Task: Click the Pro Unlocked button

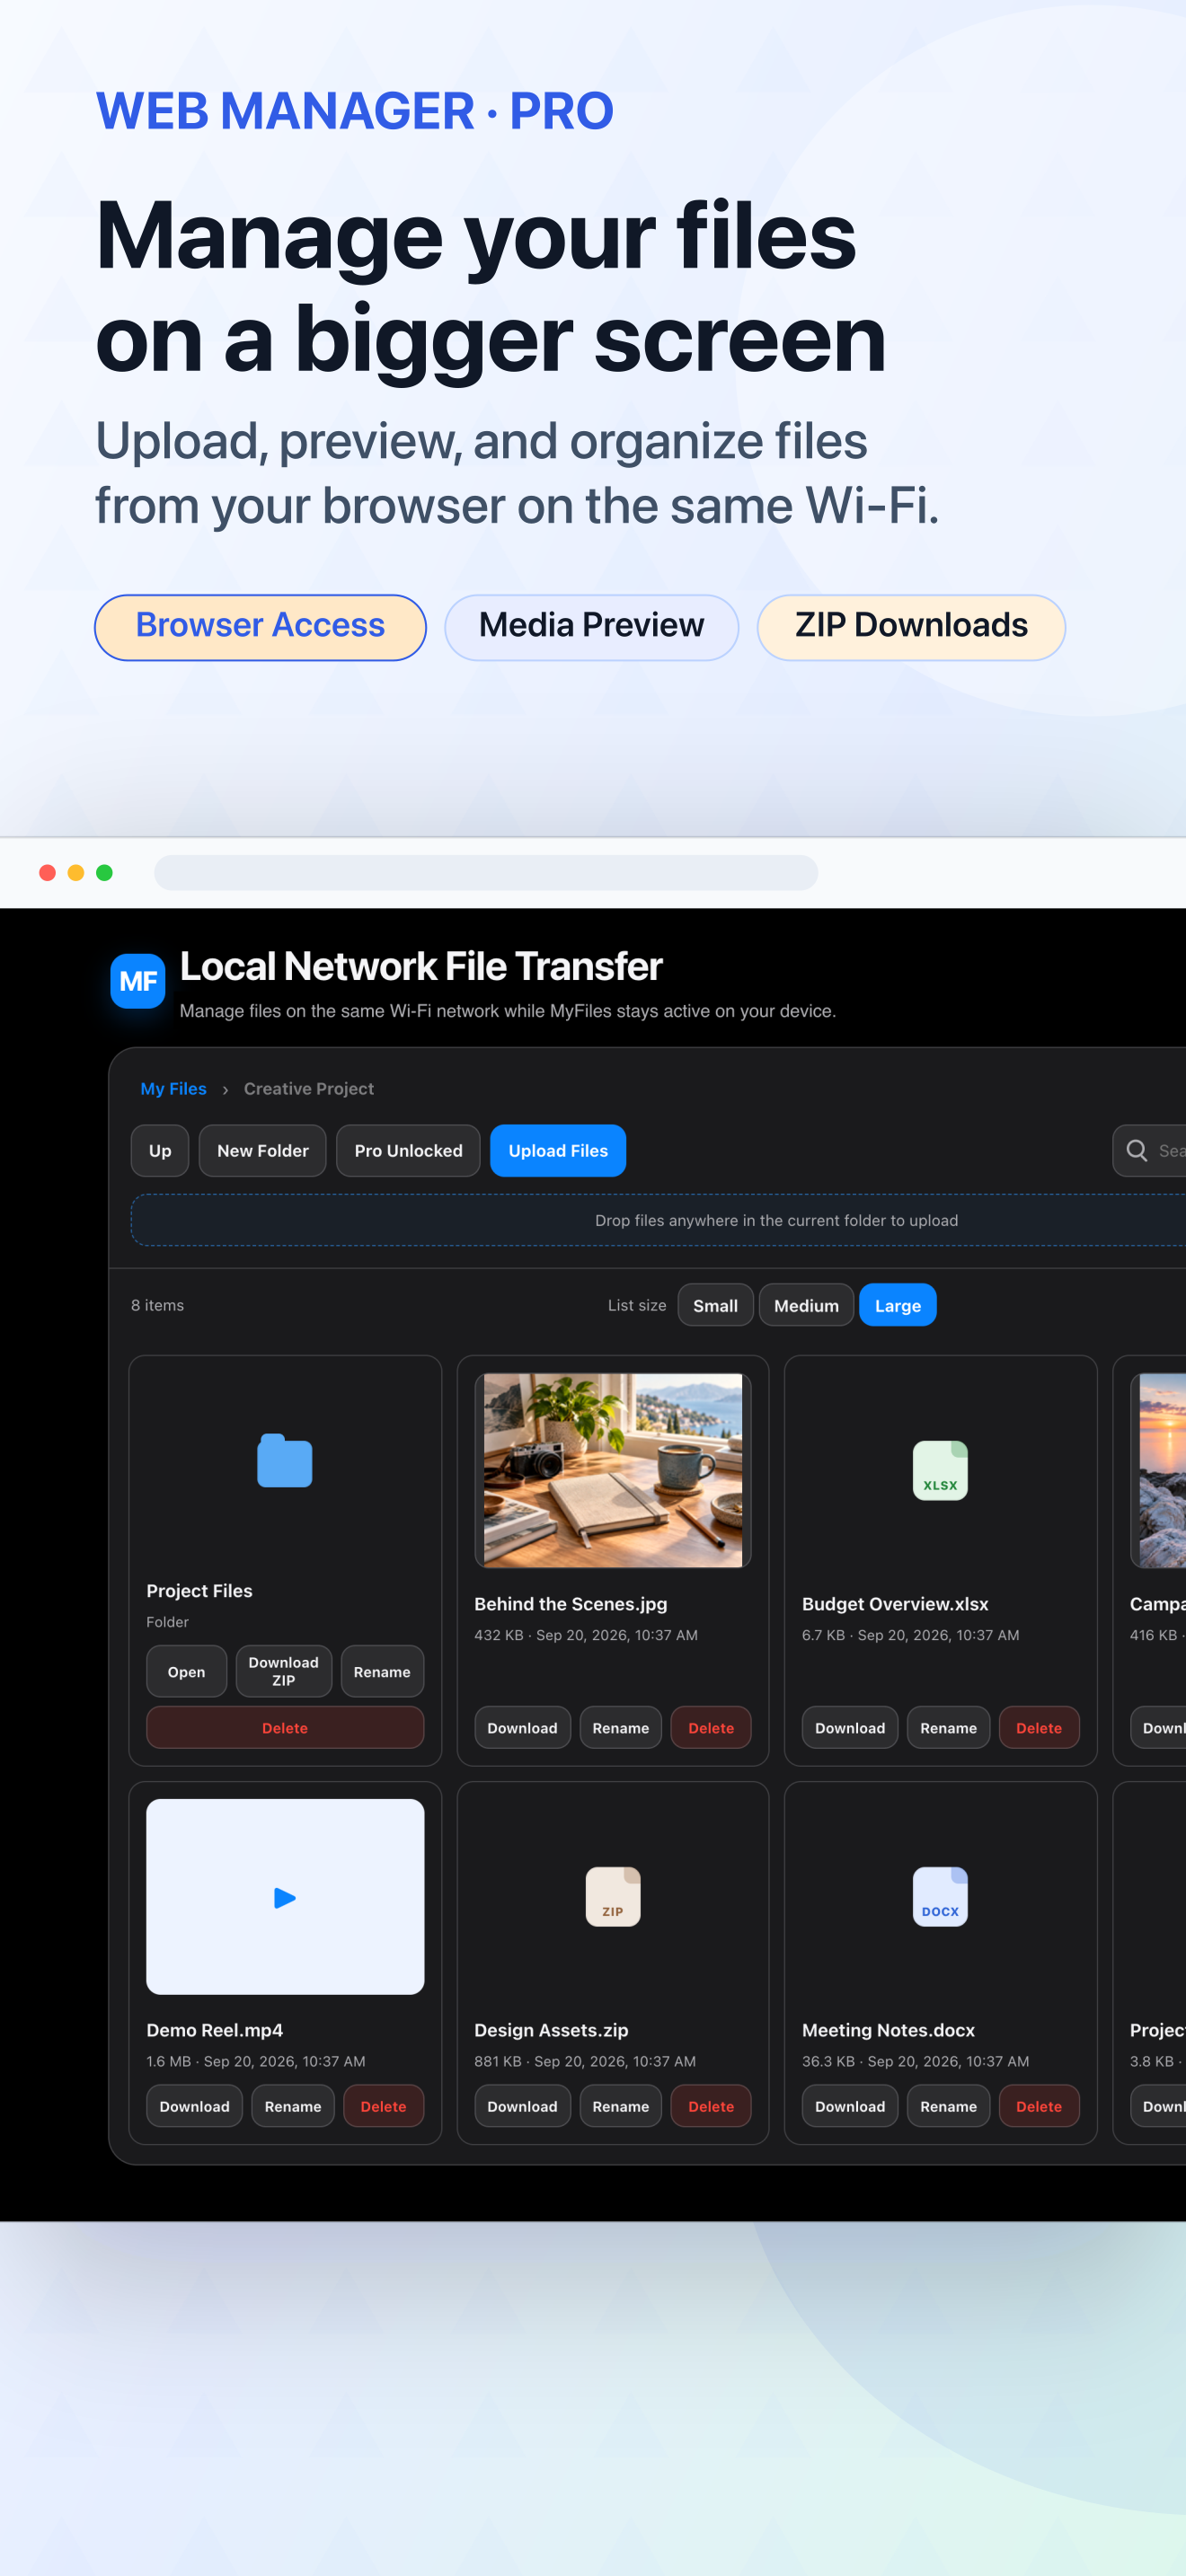Action: (x=408, y=1150)
